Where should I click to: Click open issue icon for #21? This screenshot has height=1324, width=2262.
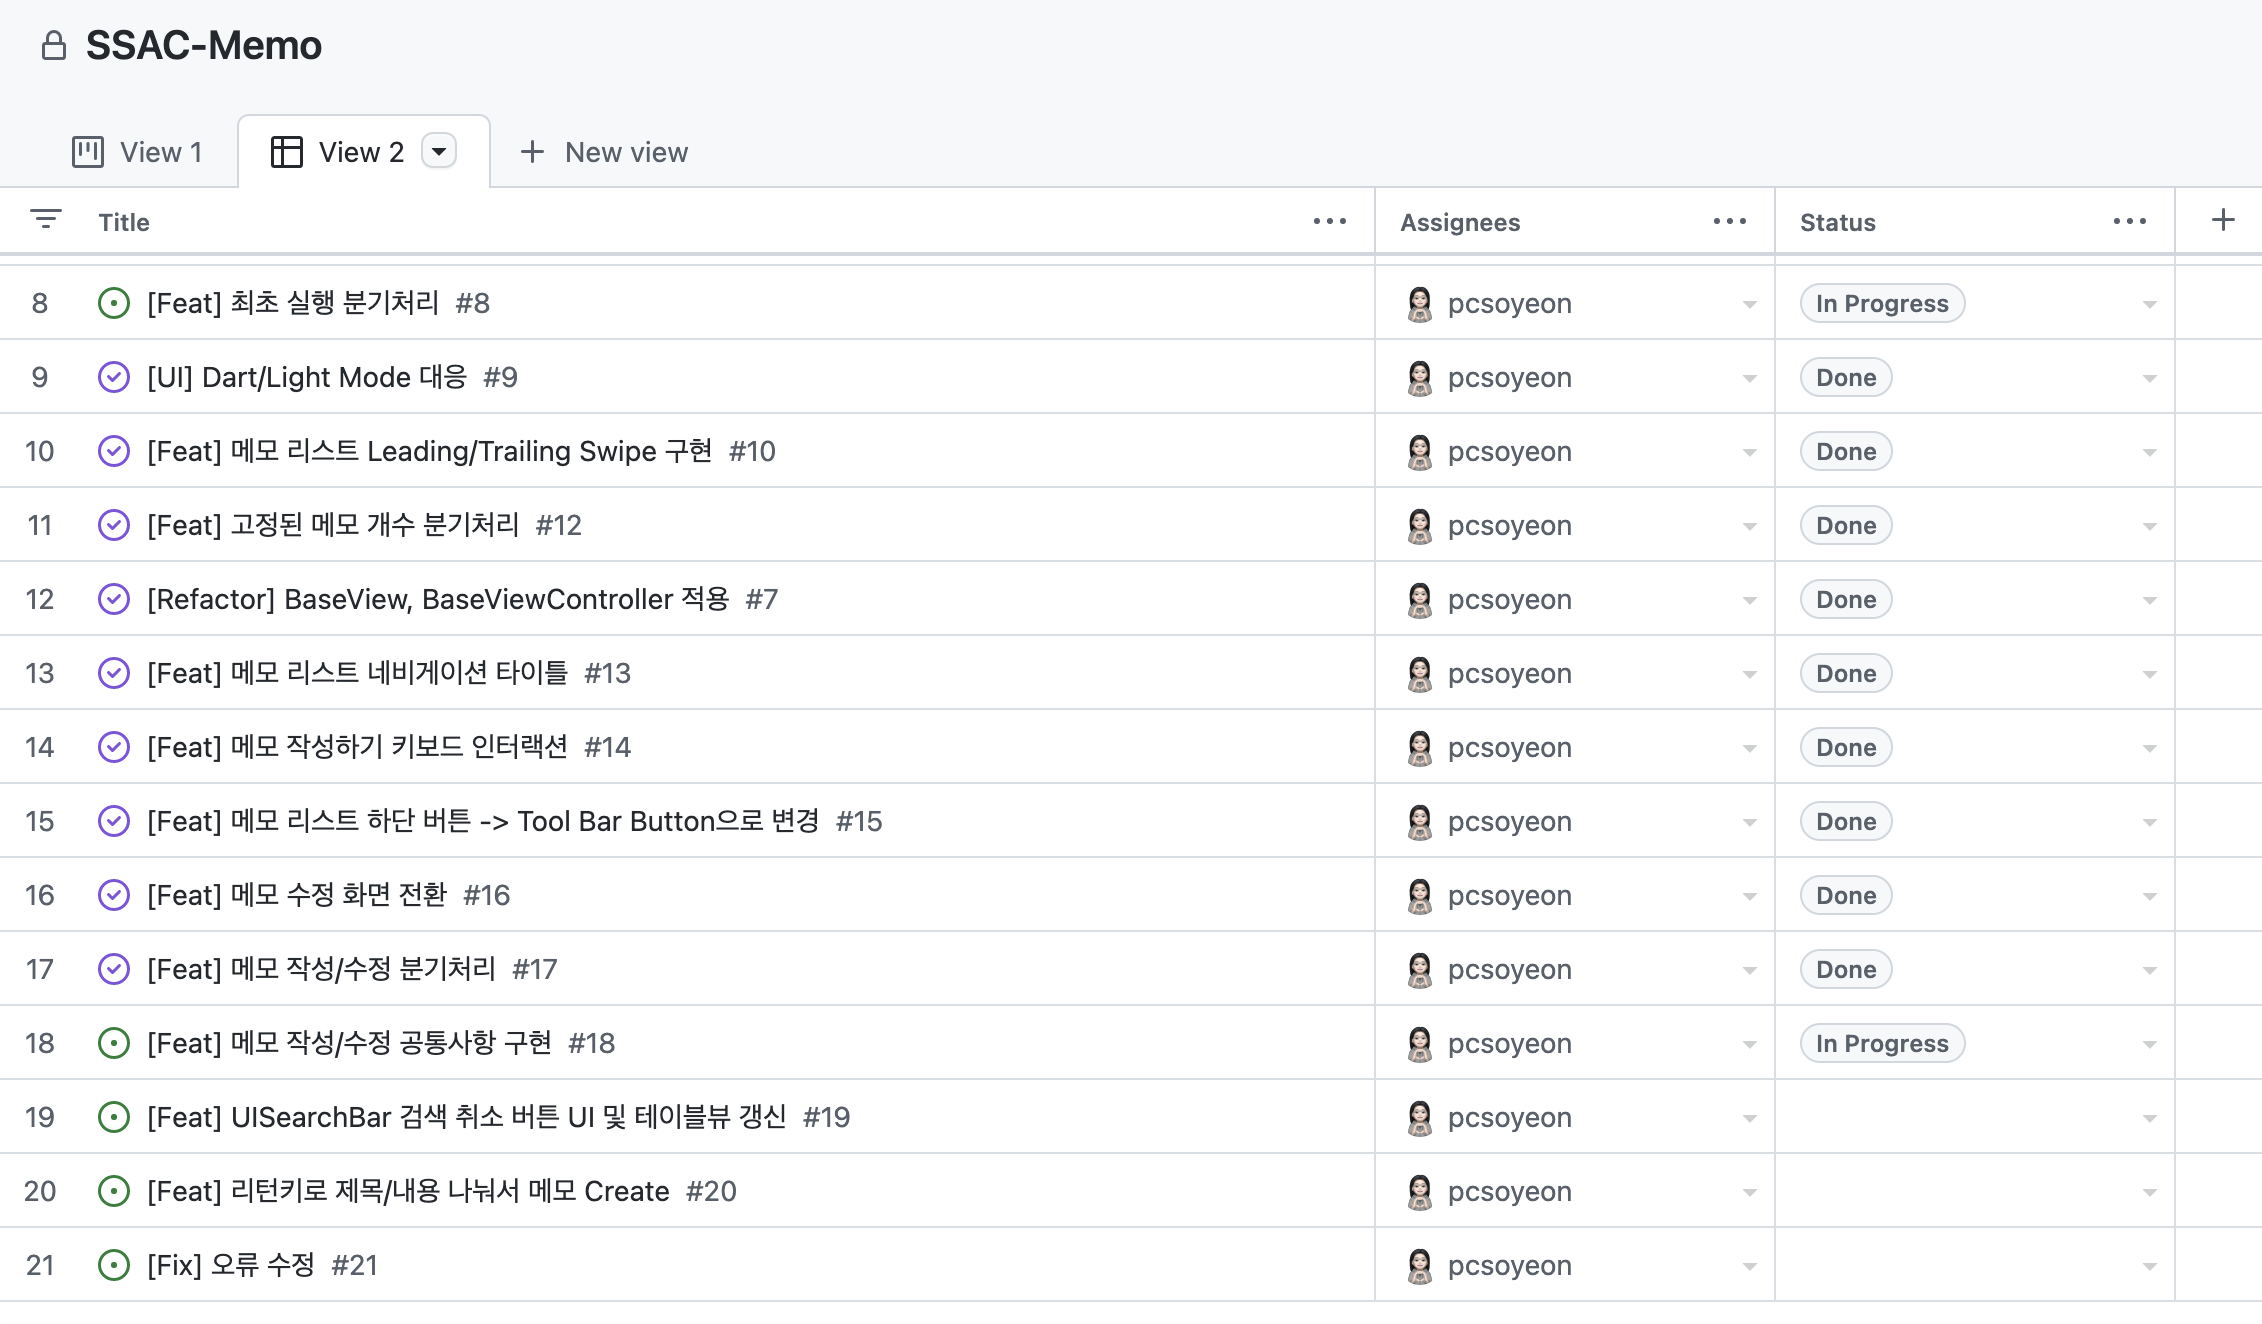click(x=114, y=1265)
